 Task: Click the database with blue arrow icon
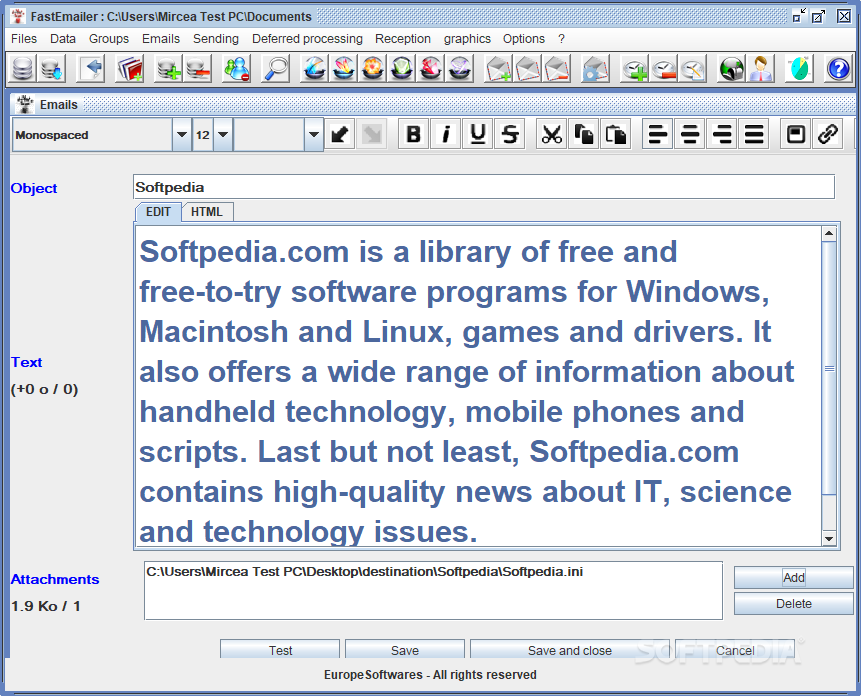[52, 69]
